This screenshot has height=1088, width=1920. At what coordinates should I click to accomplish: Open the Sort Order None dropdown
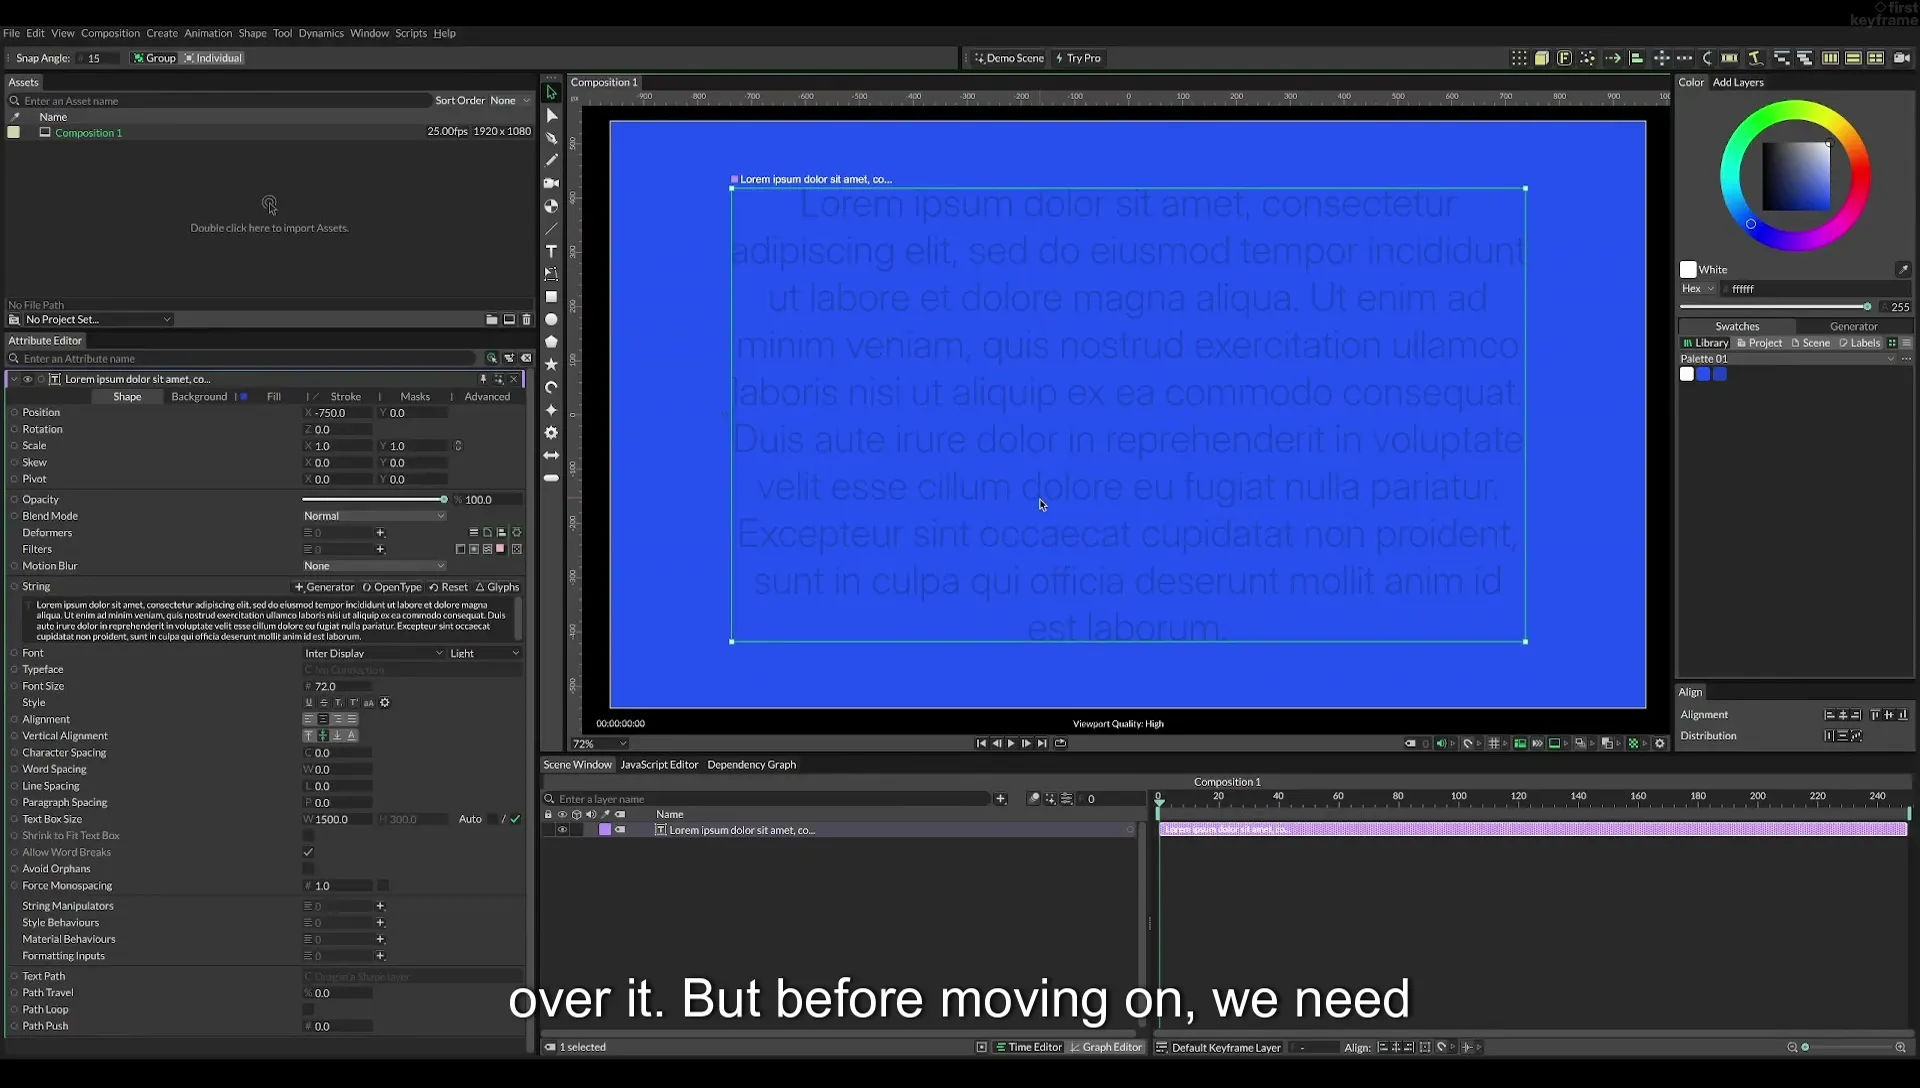[510, 101]
